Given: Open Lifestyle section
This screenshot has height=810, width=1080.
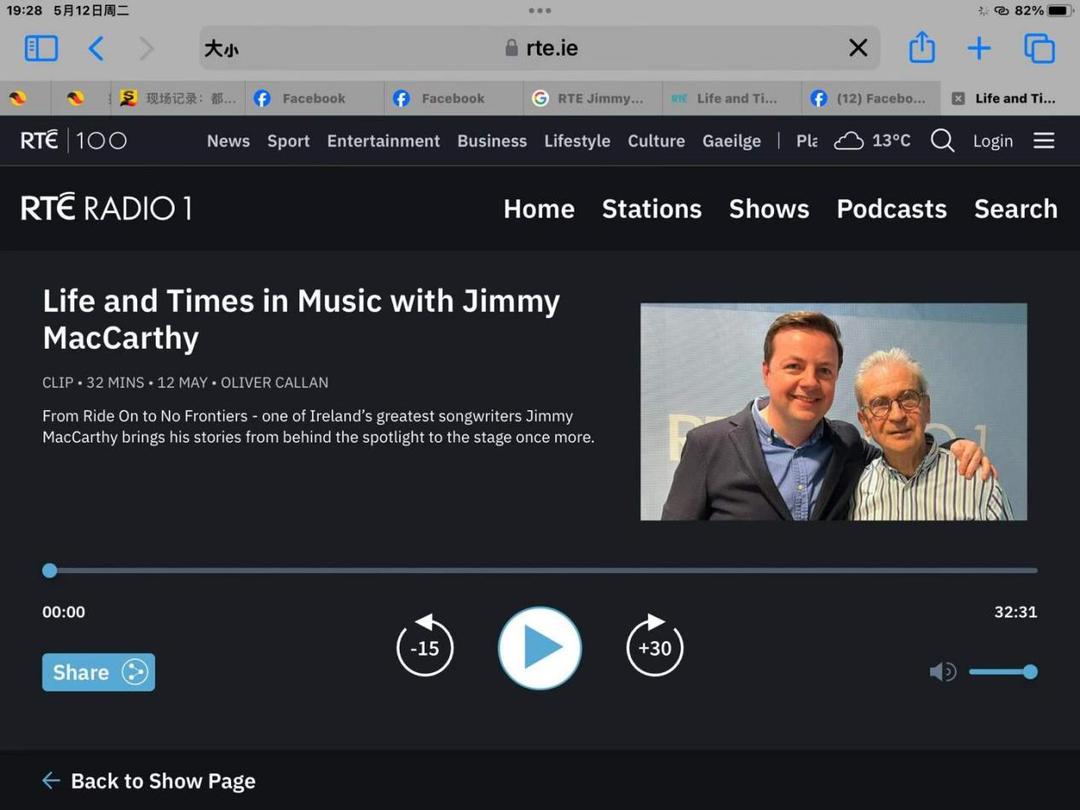Looking at the screenshot, I should coord(577,141).
